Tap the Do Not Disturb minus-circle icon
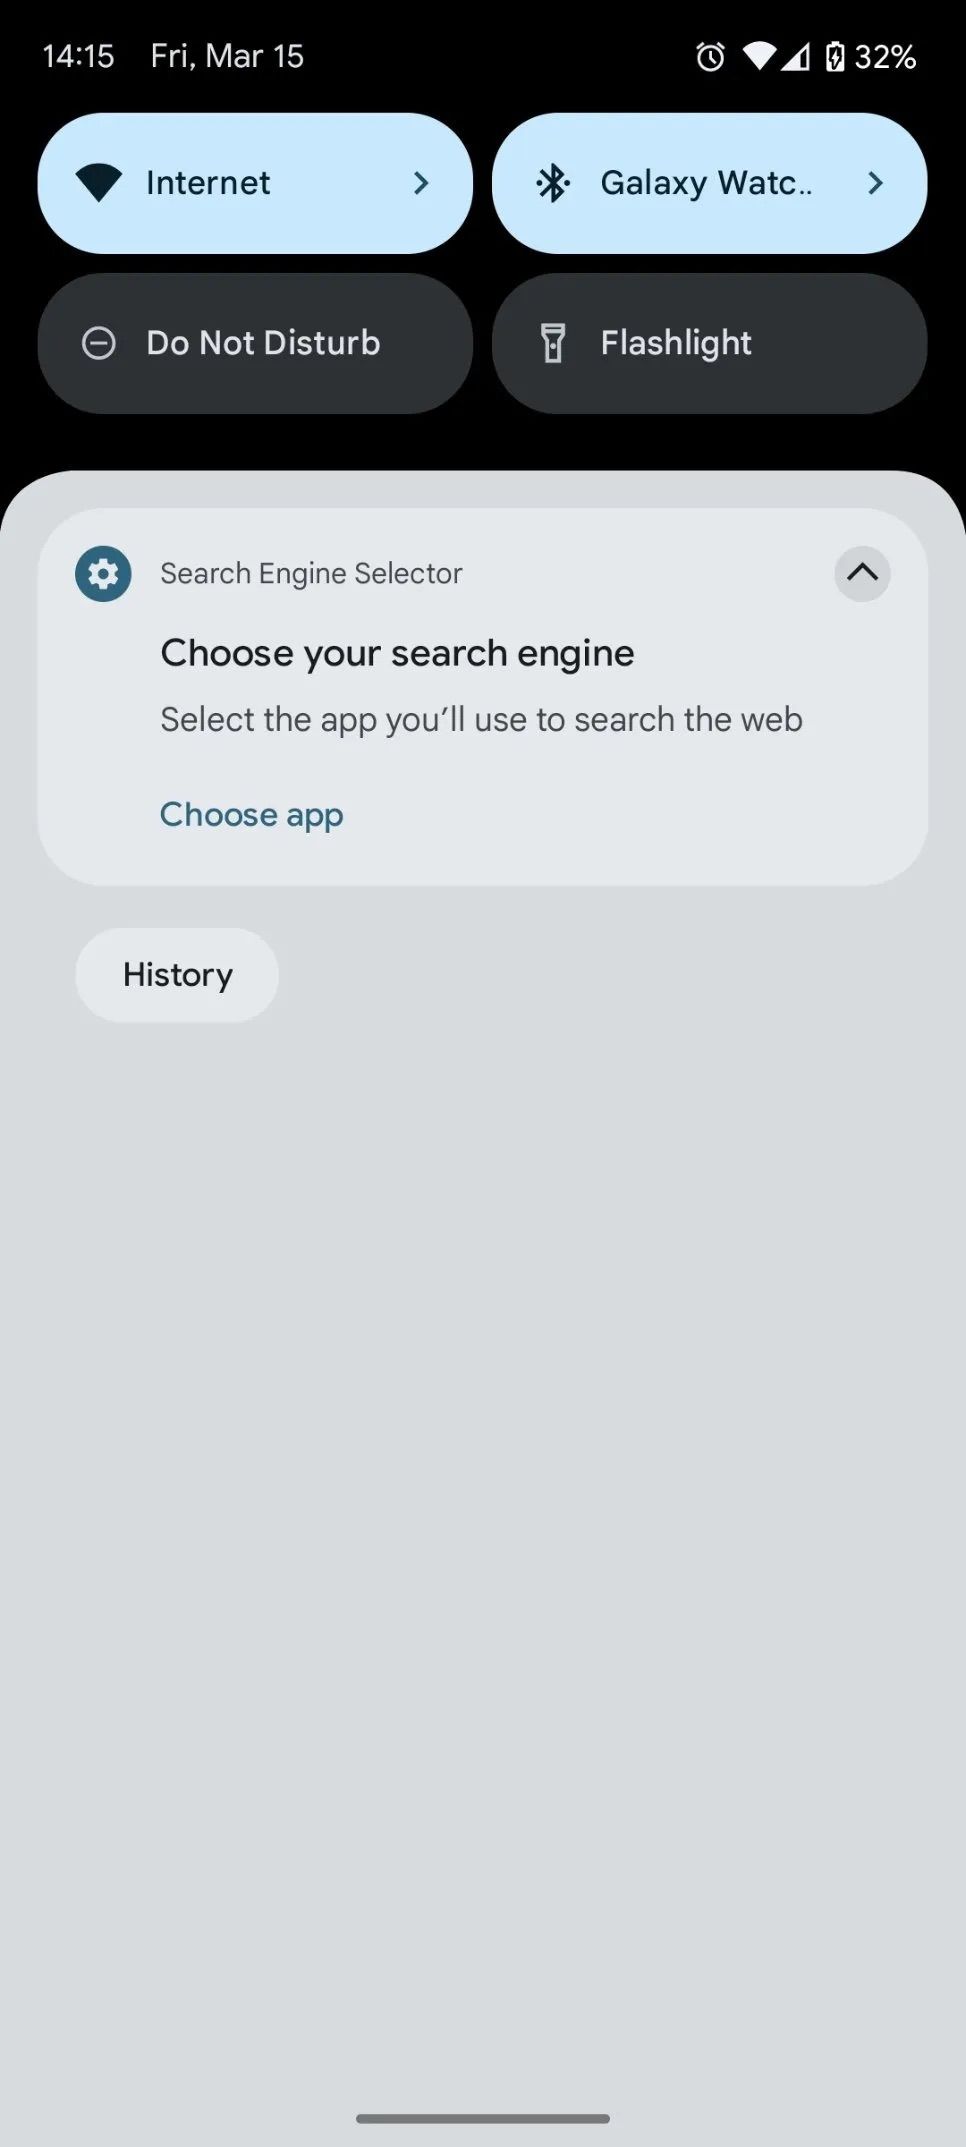Image resolution: width=966 pixels, height=2147 pixels. tap(99, 343)
